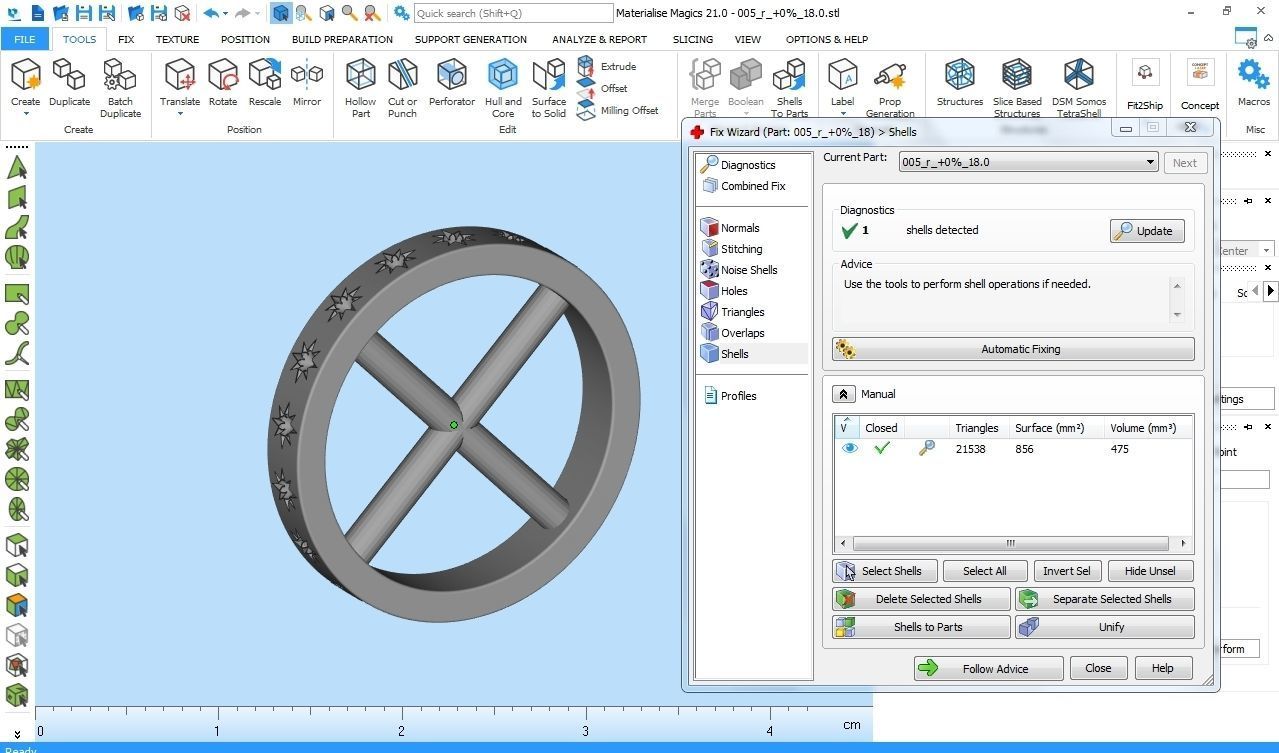Select Stitching in Fix Wizard list
Viewport: 1279px width, 753px height.
click(x=732, y=249)
